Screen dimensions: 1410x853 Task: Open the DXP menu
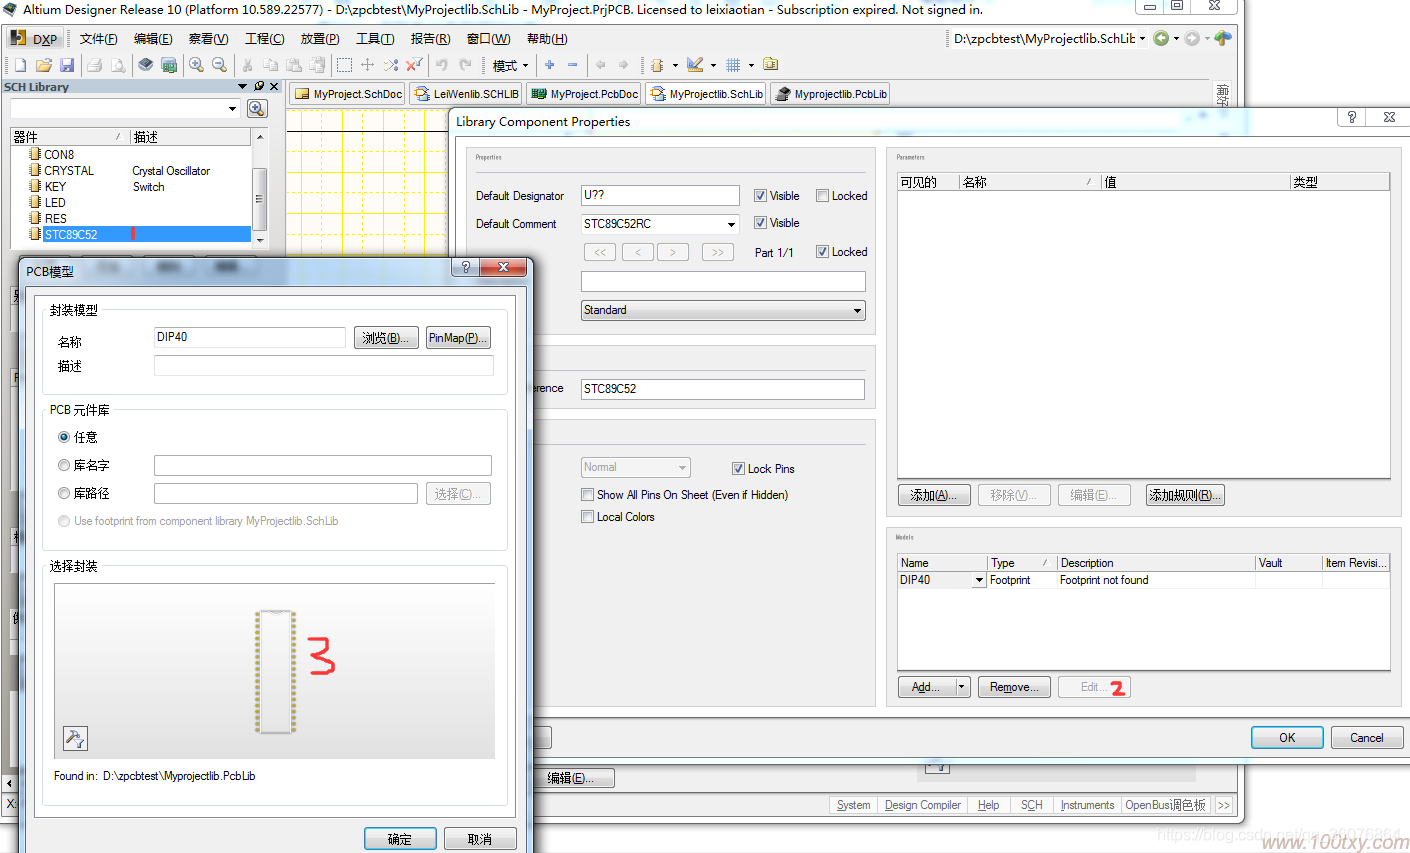click(x=34, y=39)
